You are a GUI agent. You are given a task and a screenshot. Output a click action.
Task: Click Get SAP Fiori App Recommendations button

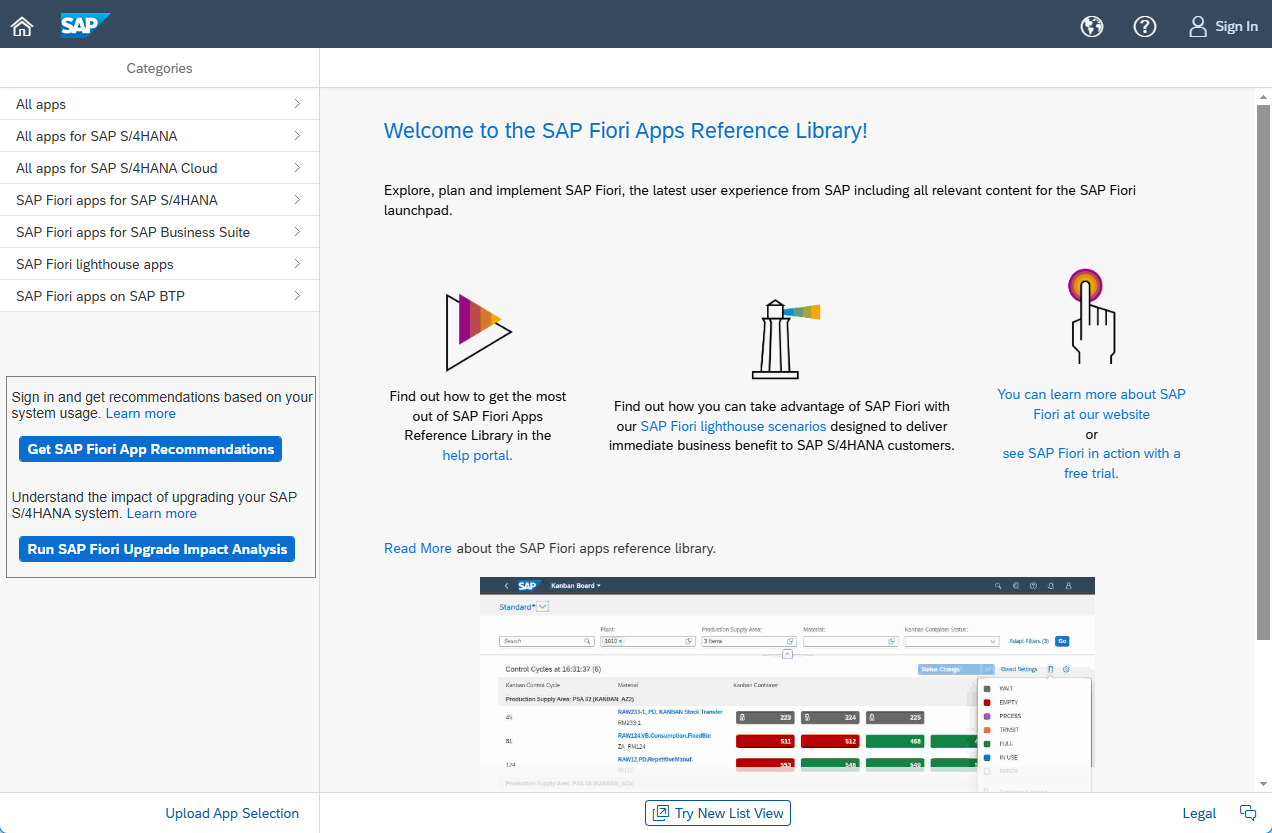click(x=150, y=449)
